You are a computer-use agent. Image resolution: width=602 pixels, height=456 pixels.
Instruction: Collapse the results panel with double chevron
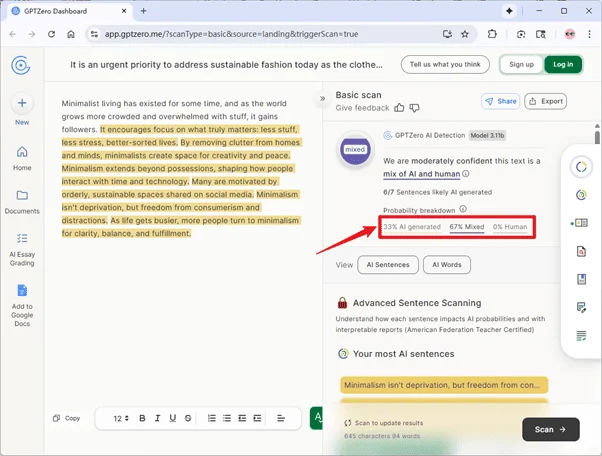[322, 99]
